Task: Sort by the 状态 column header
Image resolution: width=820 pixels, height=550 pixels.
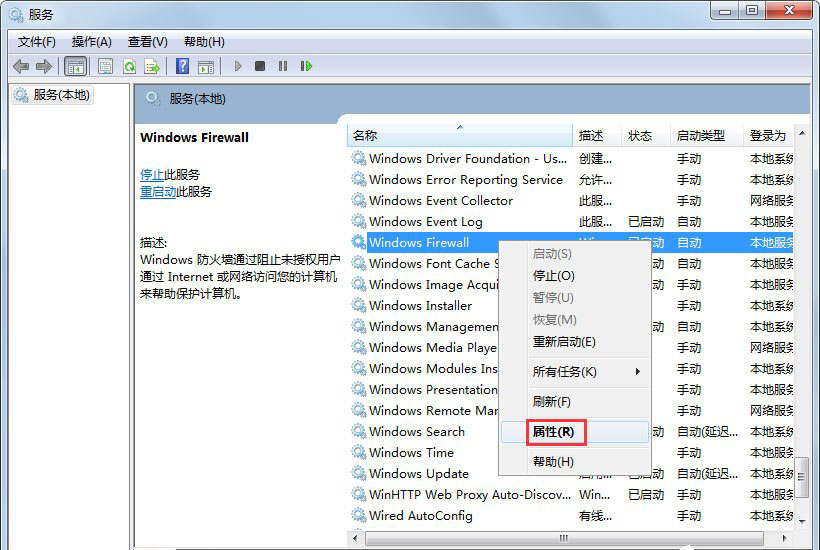Action: (645, 135)
